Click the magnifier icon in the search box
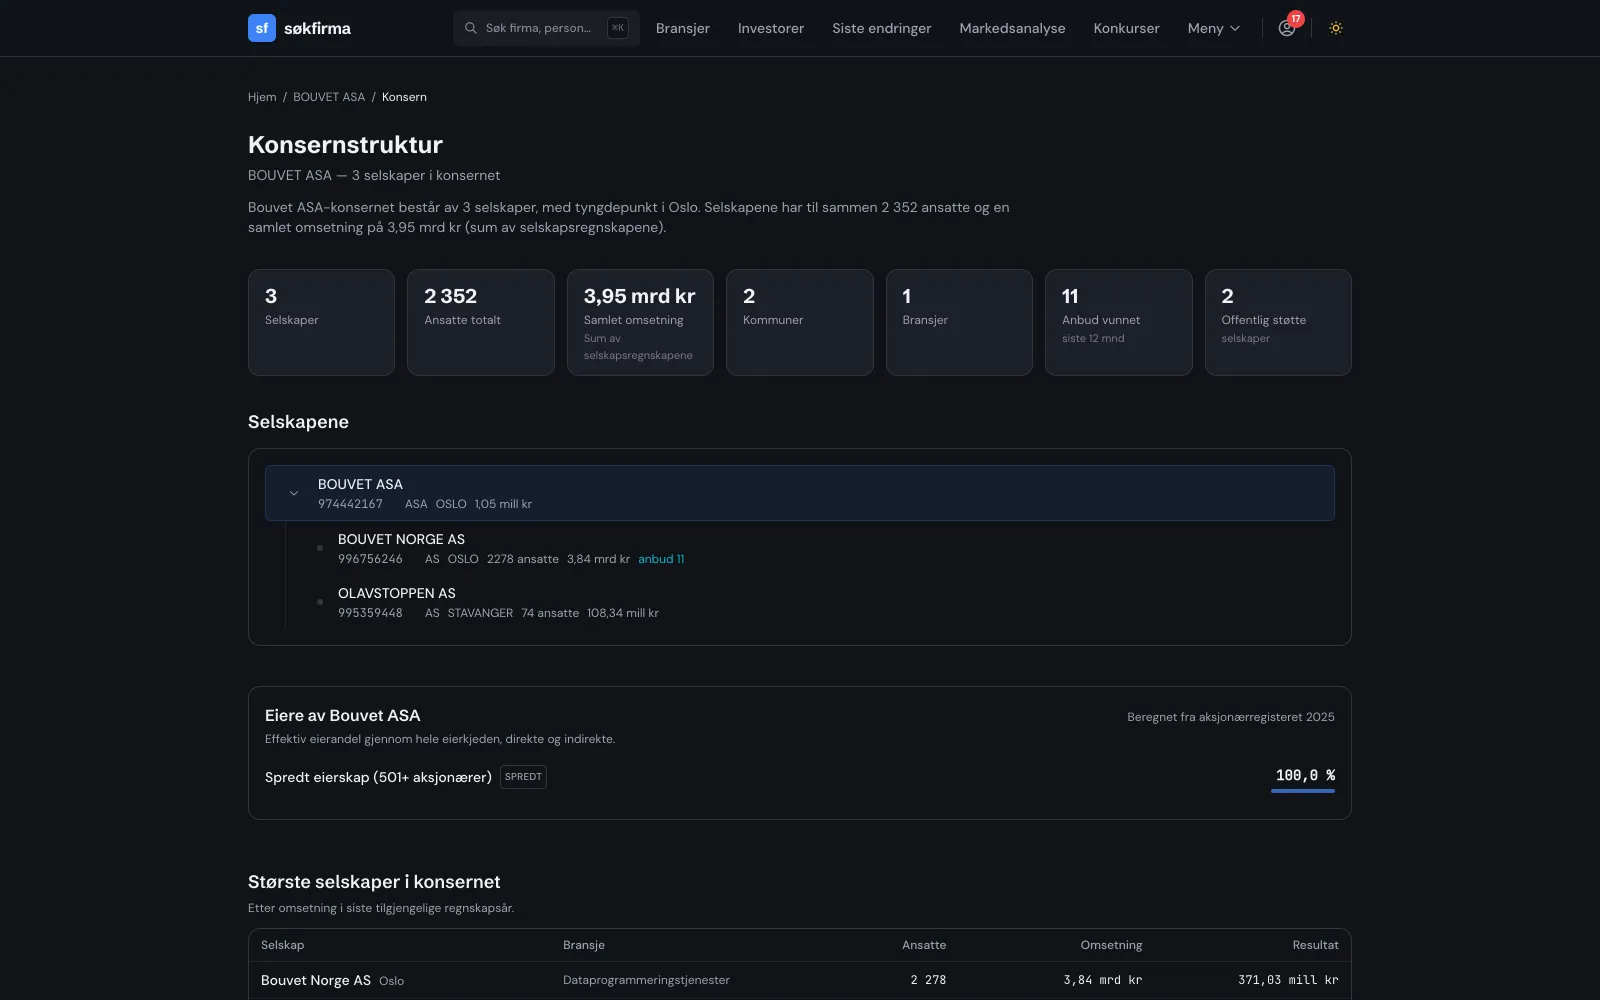Image resolution: width=1600 pixels, height=1000 pixels. (x=471, y=28)
